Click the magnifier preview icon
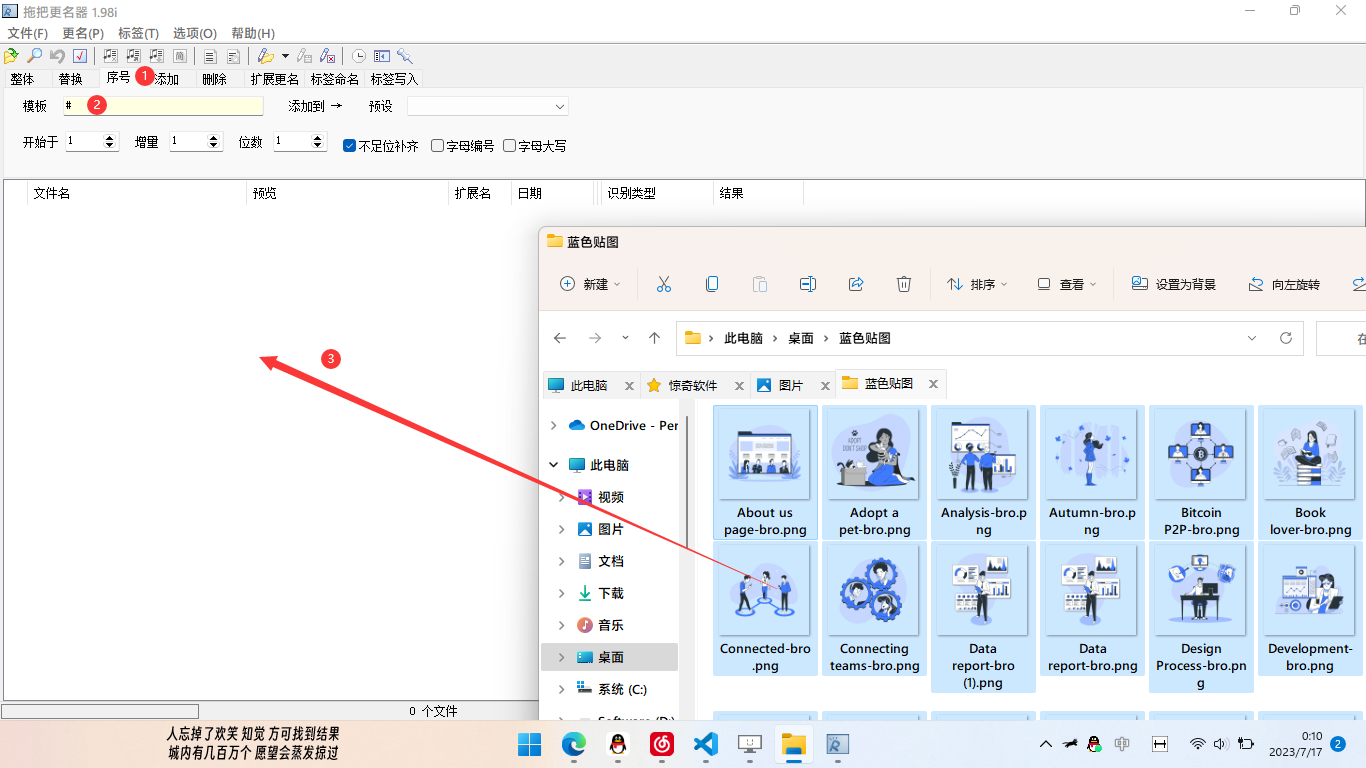This screenshot has width=1366, height=768. pos(34,56)
